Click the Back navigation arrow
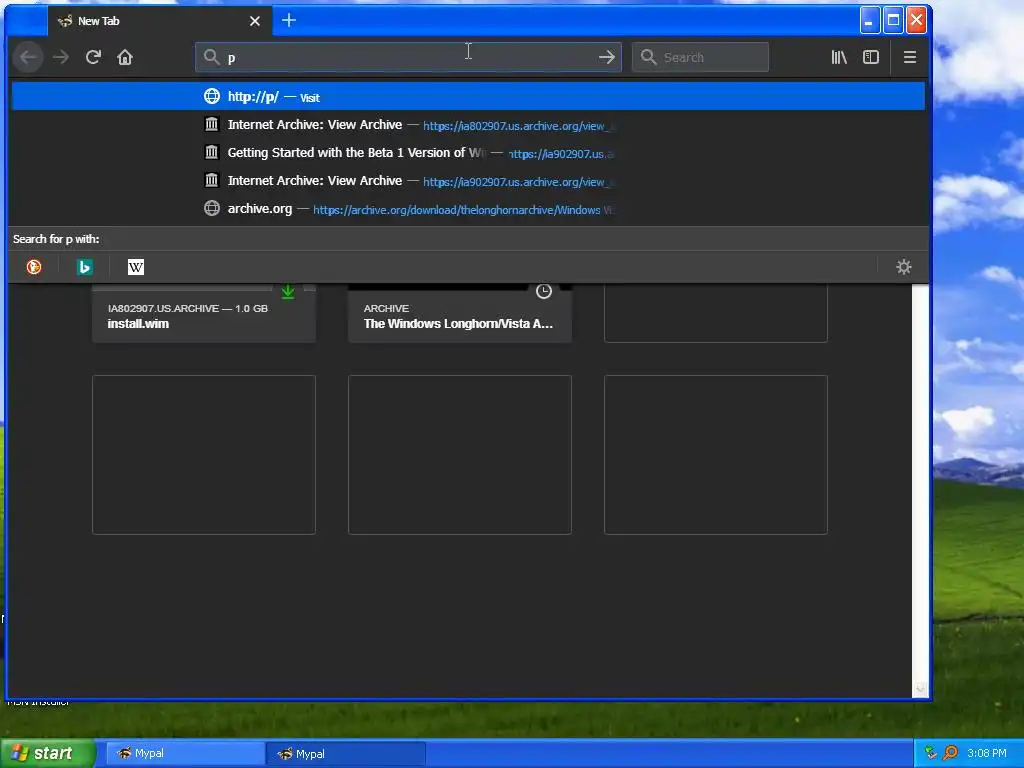The width and height of the screenshot is (1024, 768). coord(28,57)
